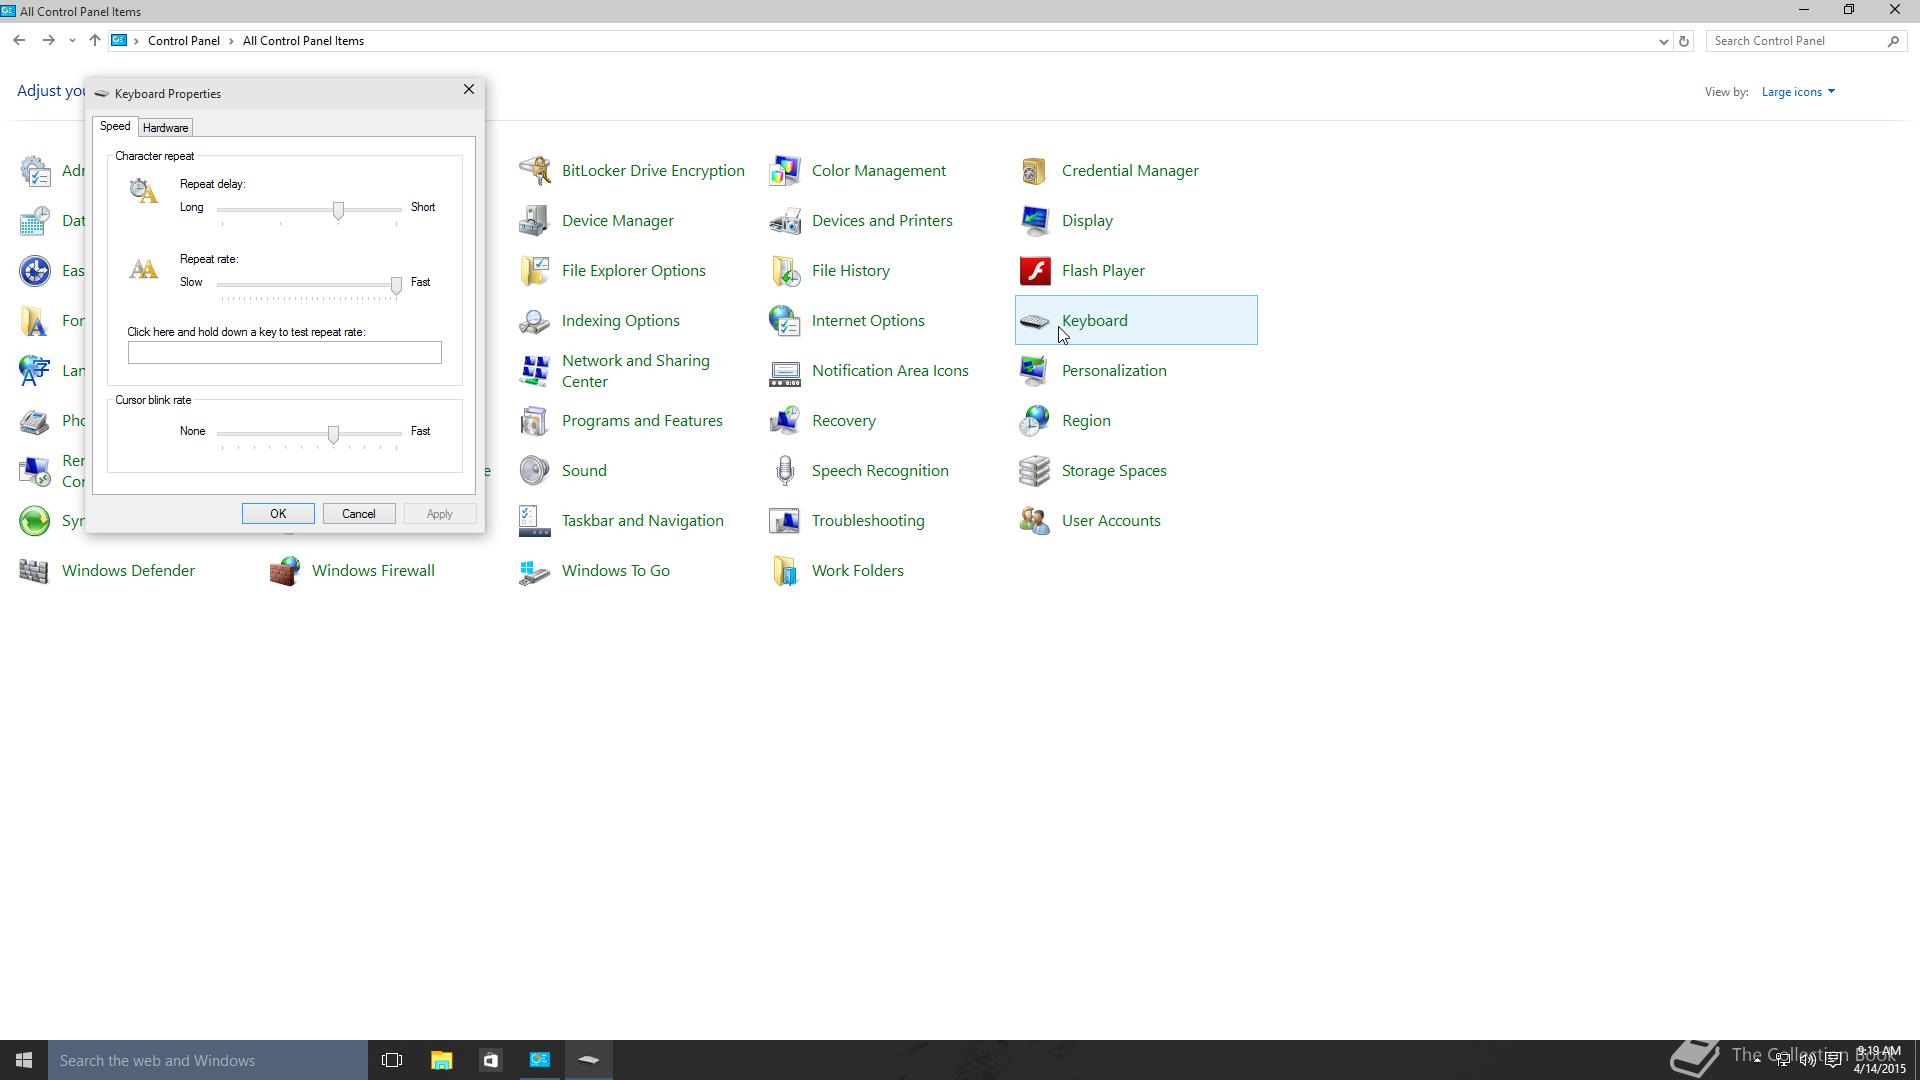This screenshot has width=1920, height=1080.
Task: Click the test repeat rate text box
Action: click(x=284, y=353)
